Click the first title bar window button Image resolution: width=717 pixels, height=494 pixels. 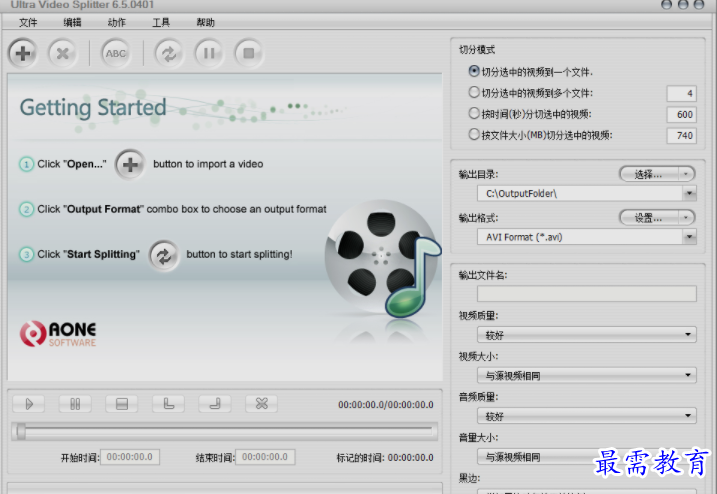(x=666, y=5)
